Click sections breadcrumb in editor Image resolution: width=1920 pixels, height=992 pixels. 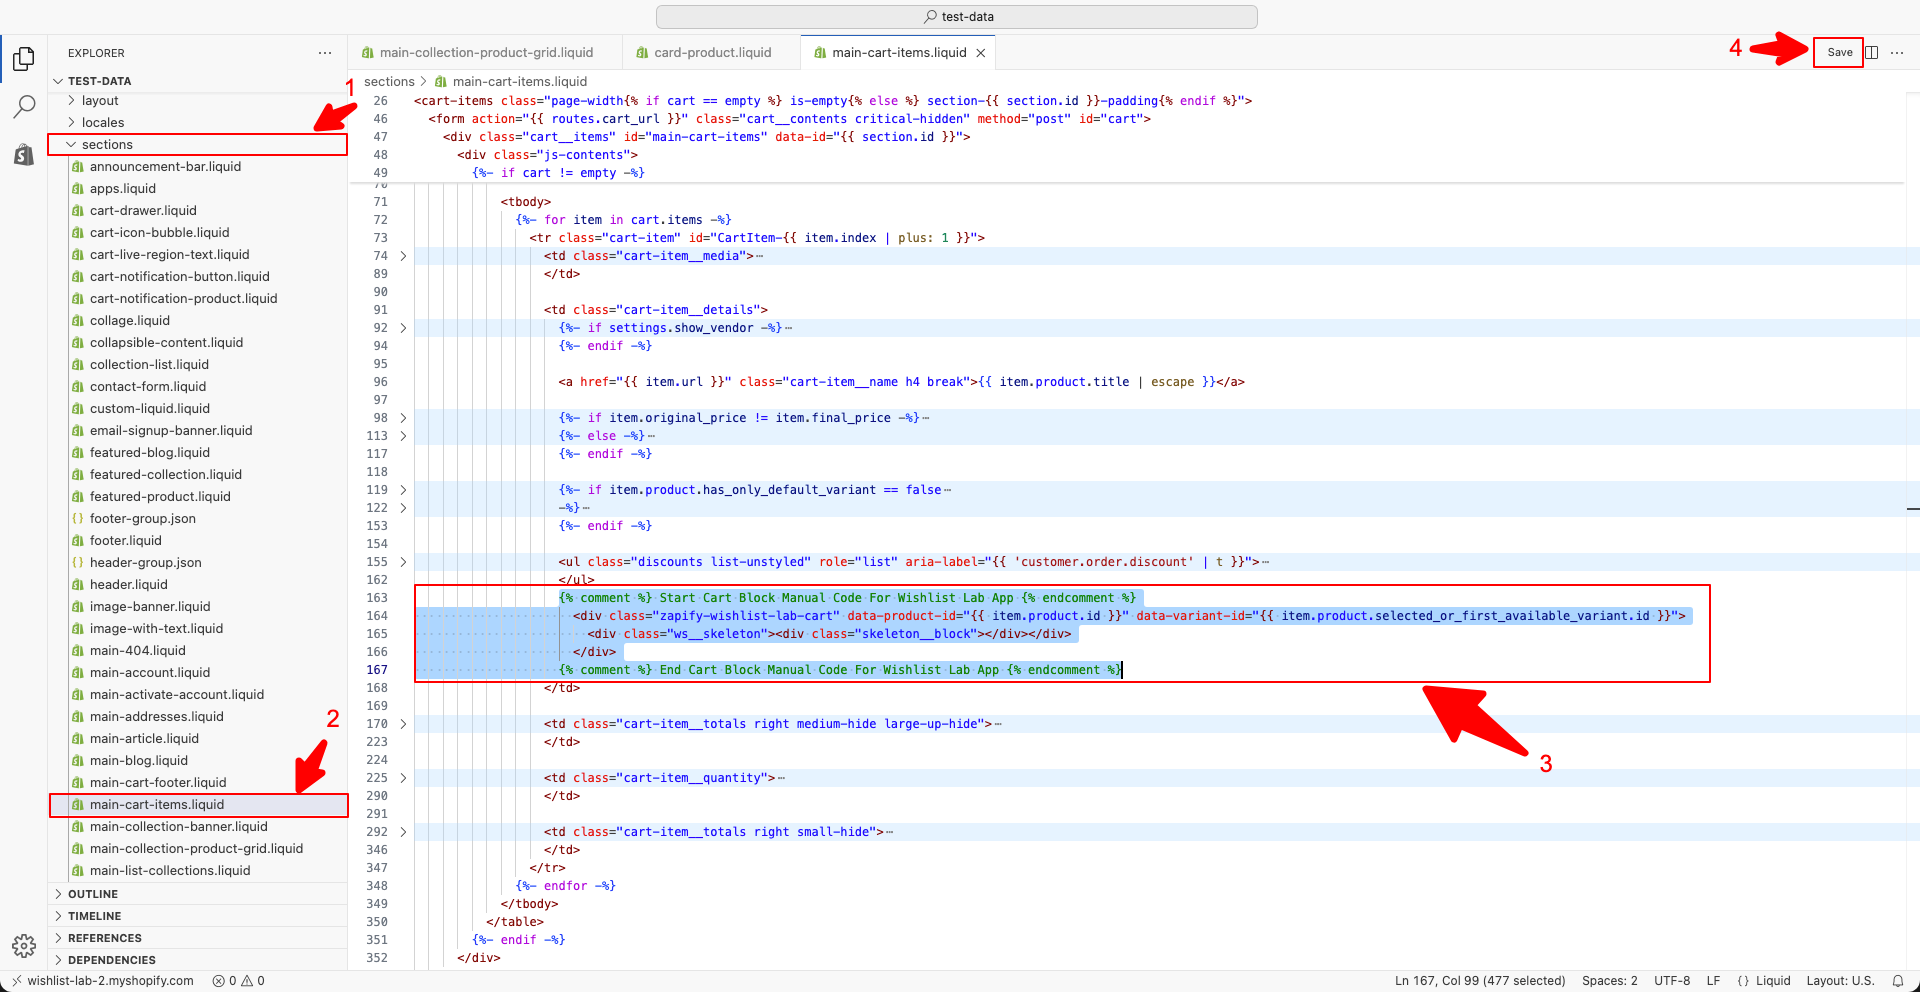(x=389, y=82)
